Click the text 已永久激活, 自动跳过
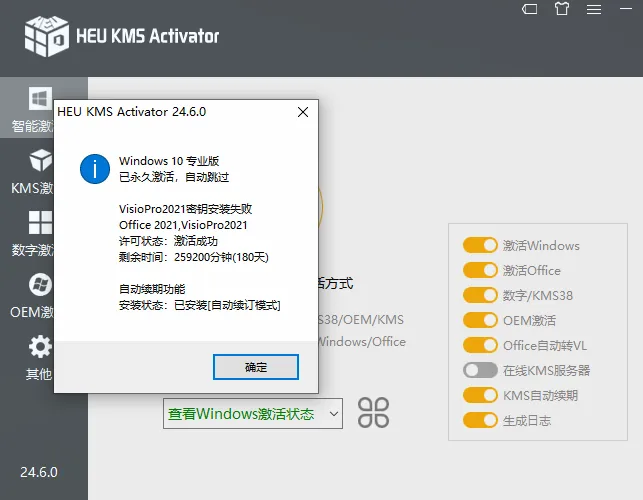 [174, 177]
